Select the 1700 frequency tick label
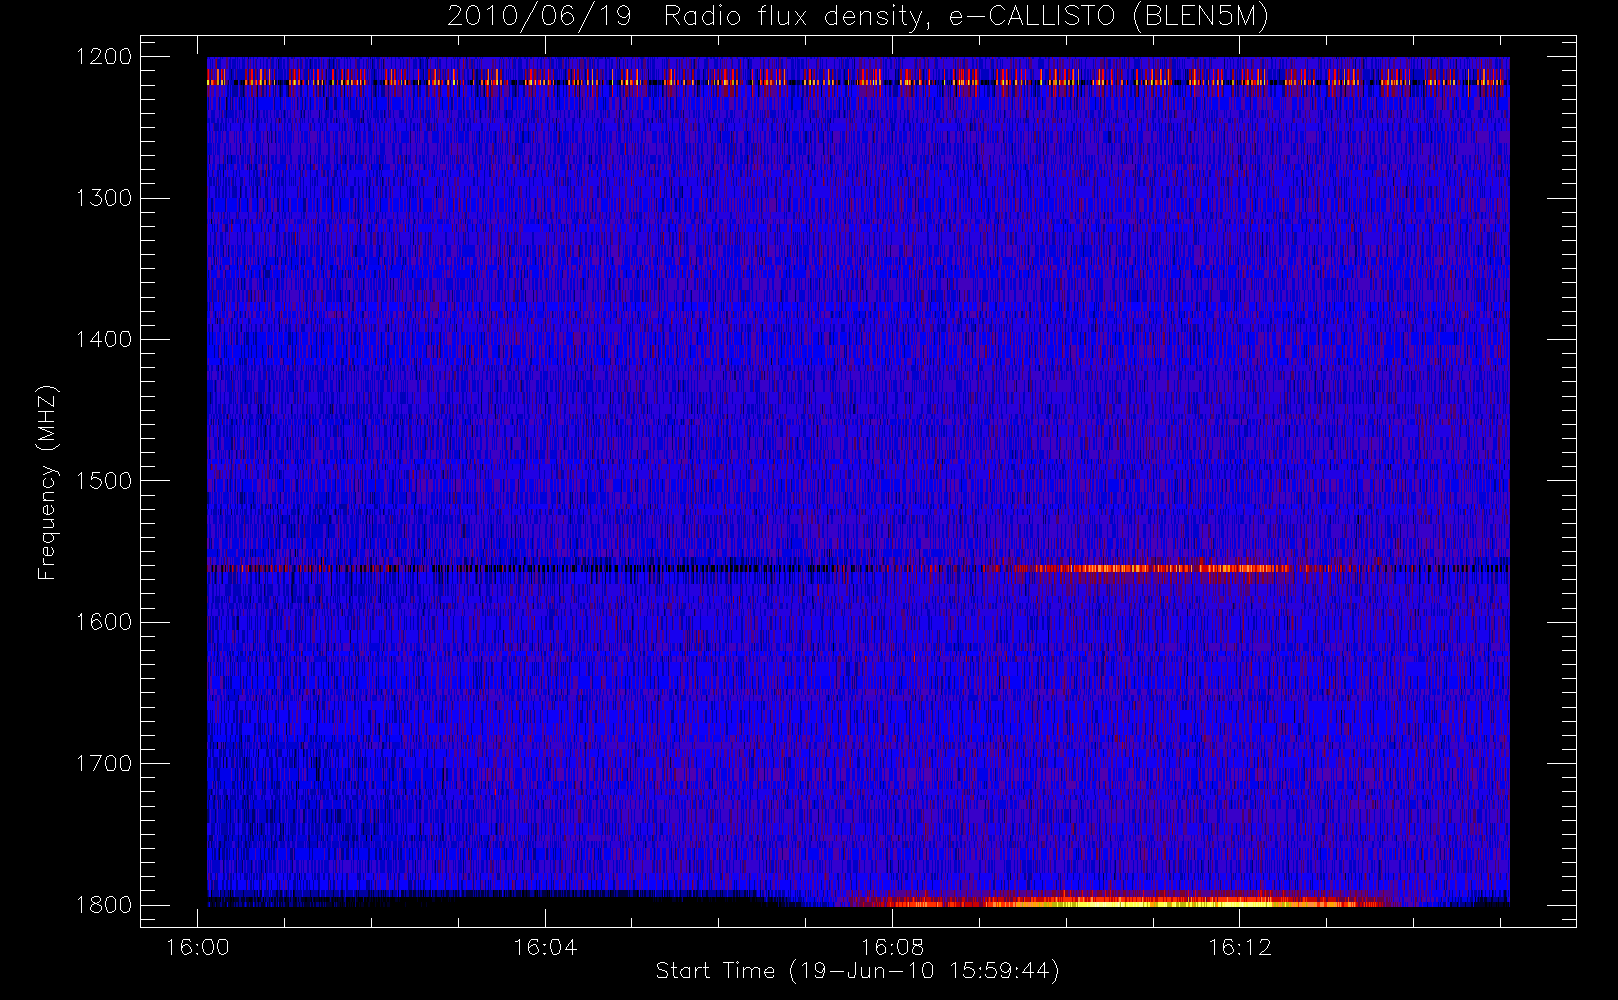The width and height of the screenshot is (1618, 1000). pos(104,764)
